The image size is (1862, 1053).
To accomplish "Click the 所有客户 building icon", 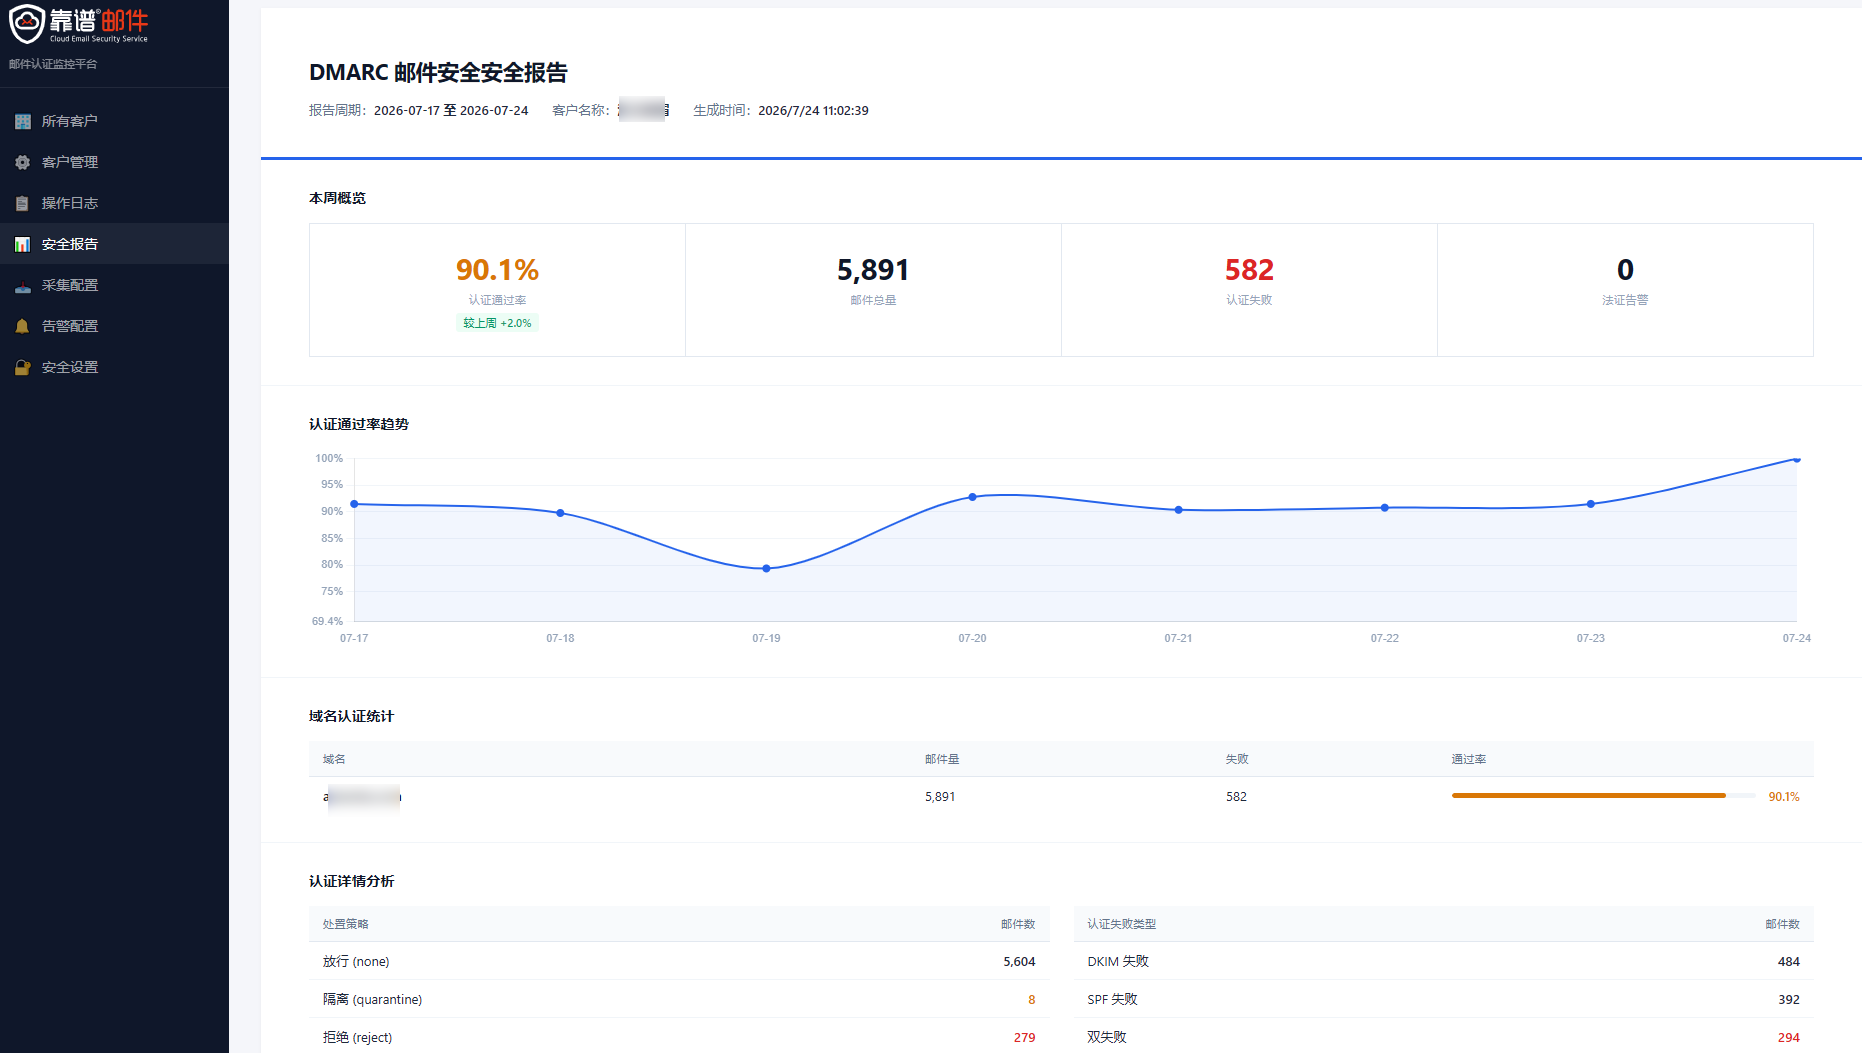I will [22, 122].
